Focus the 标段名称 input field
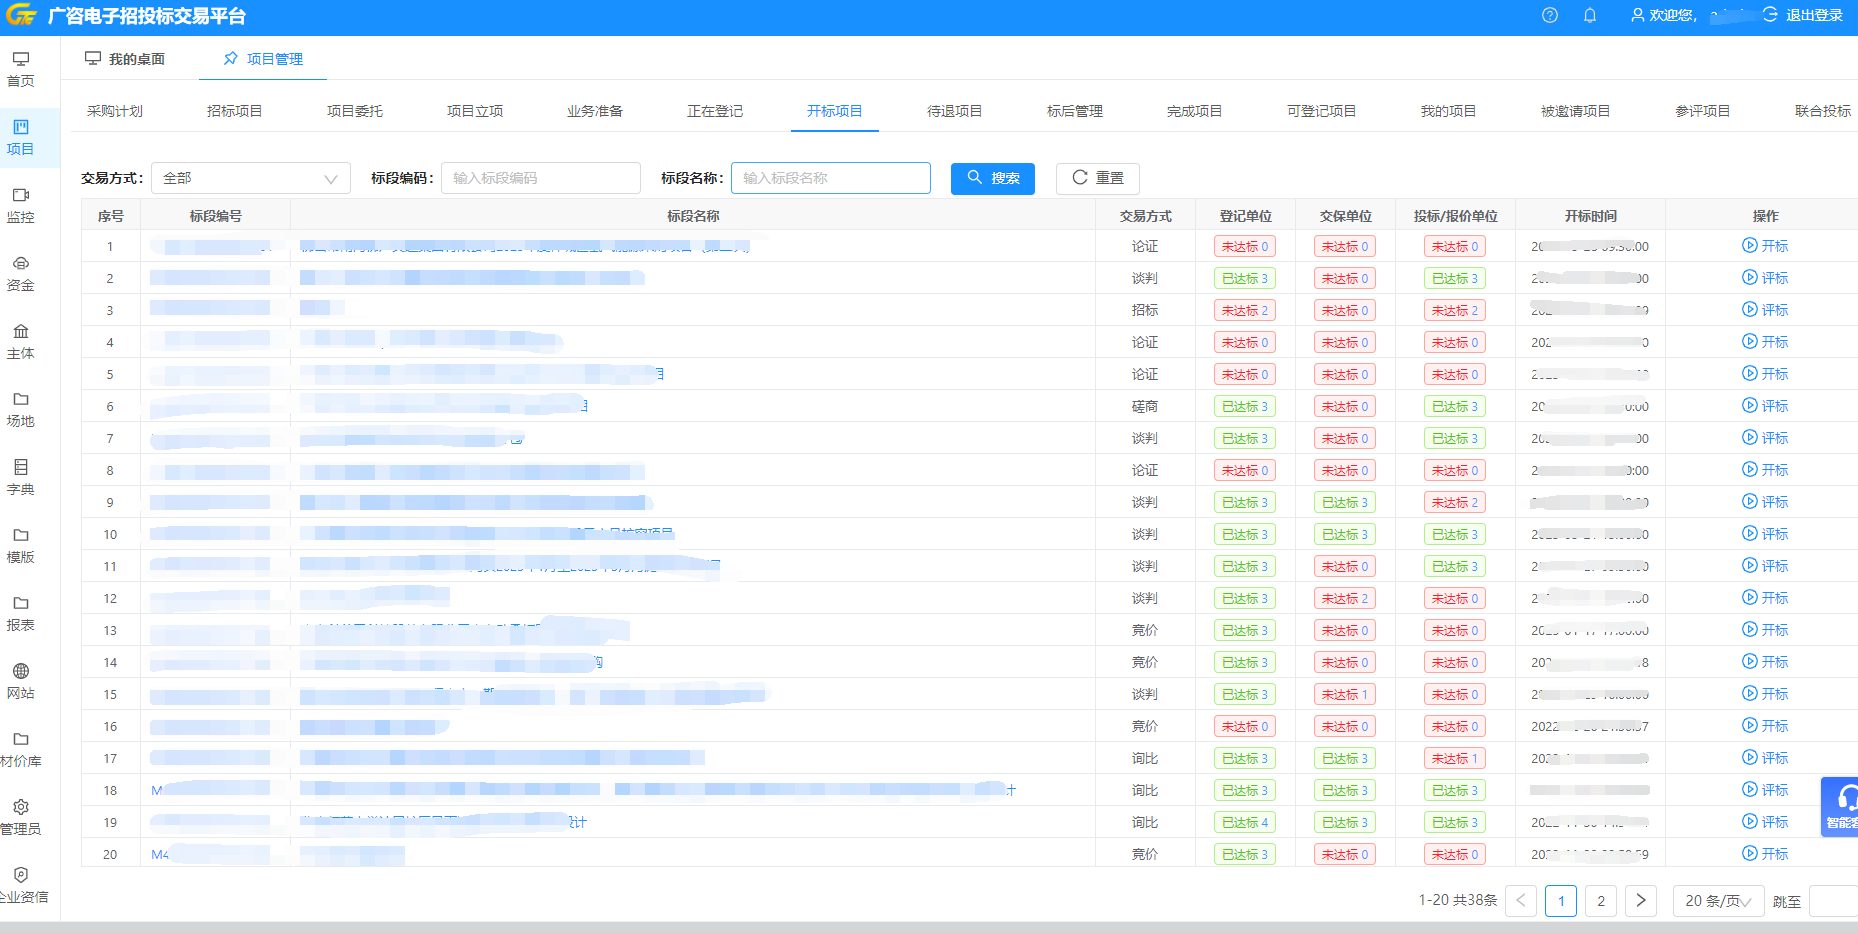Viewport: 1858px width, 933px height. click(831, 178)
